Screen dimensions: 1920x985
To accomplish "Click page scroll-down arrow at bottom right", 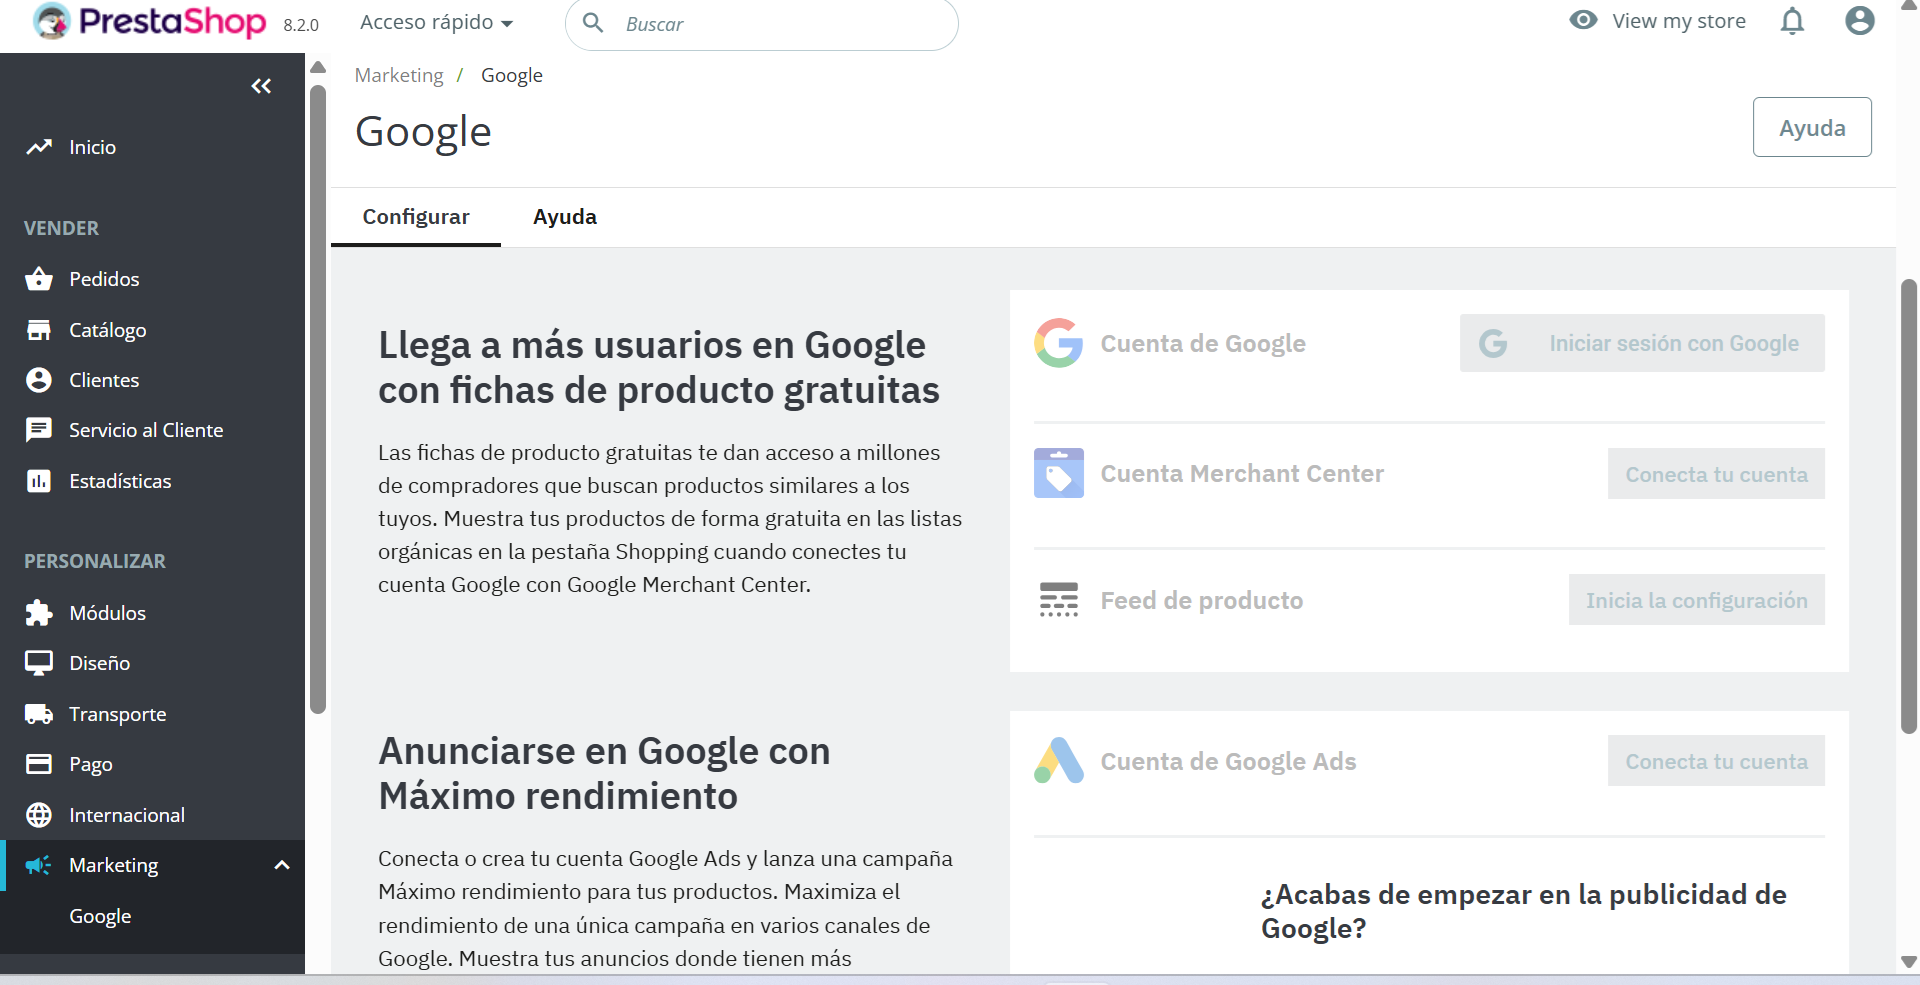I will (x=1909, y=962).
